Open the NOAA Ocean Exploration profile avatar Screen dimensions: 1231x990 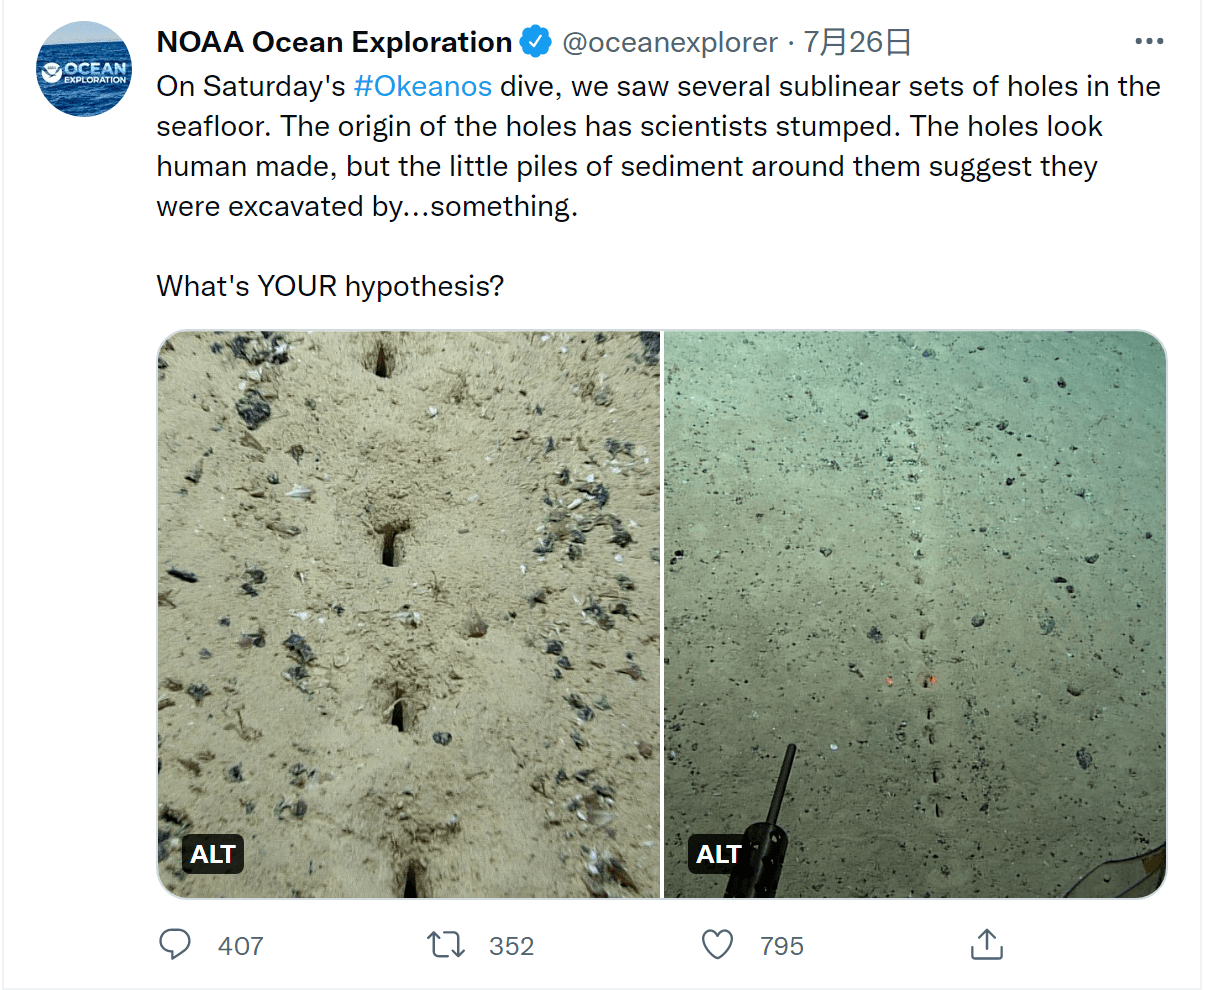point(84,69)
